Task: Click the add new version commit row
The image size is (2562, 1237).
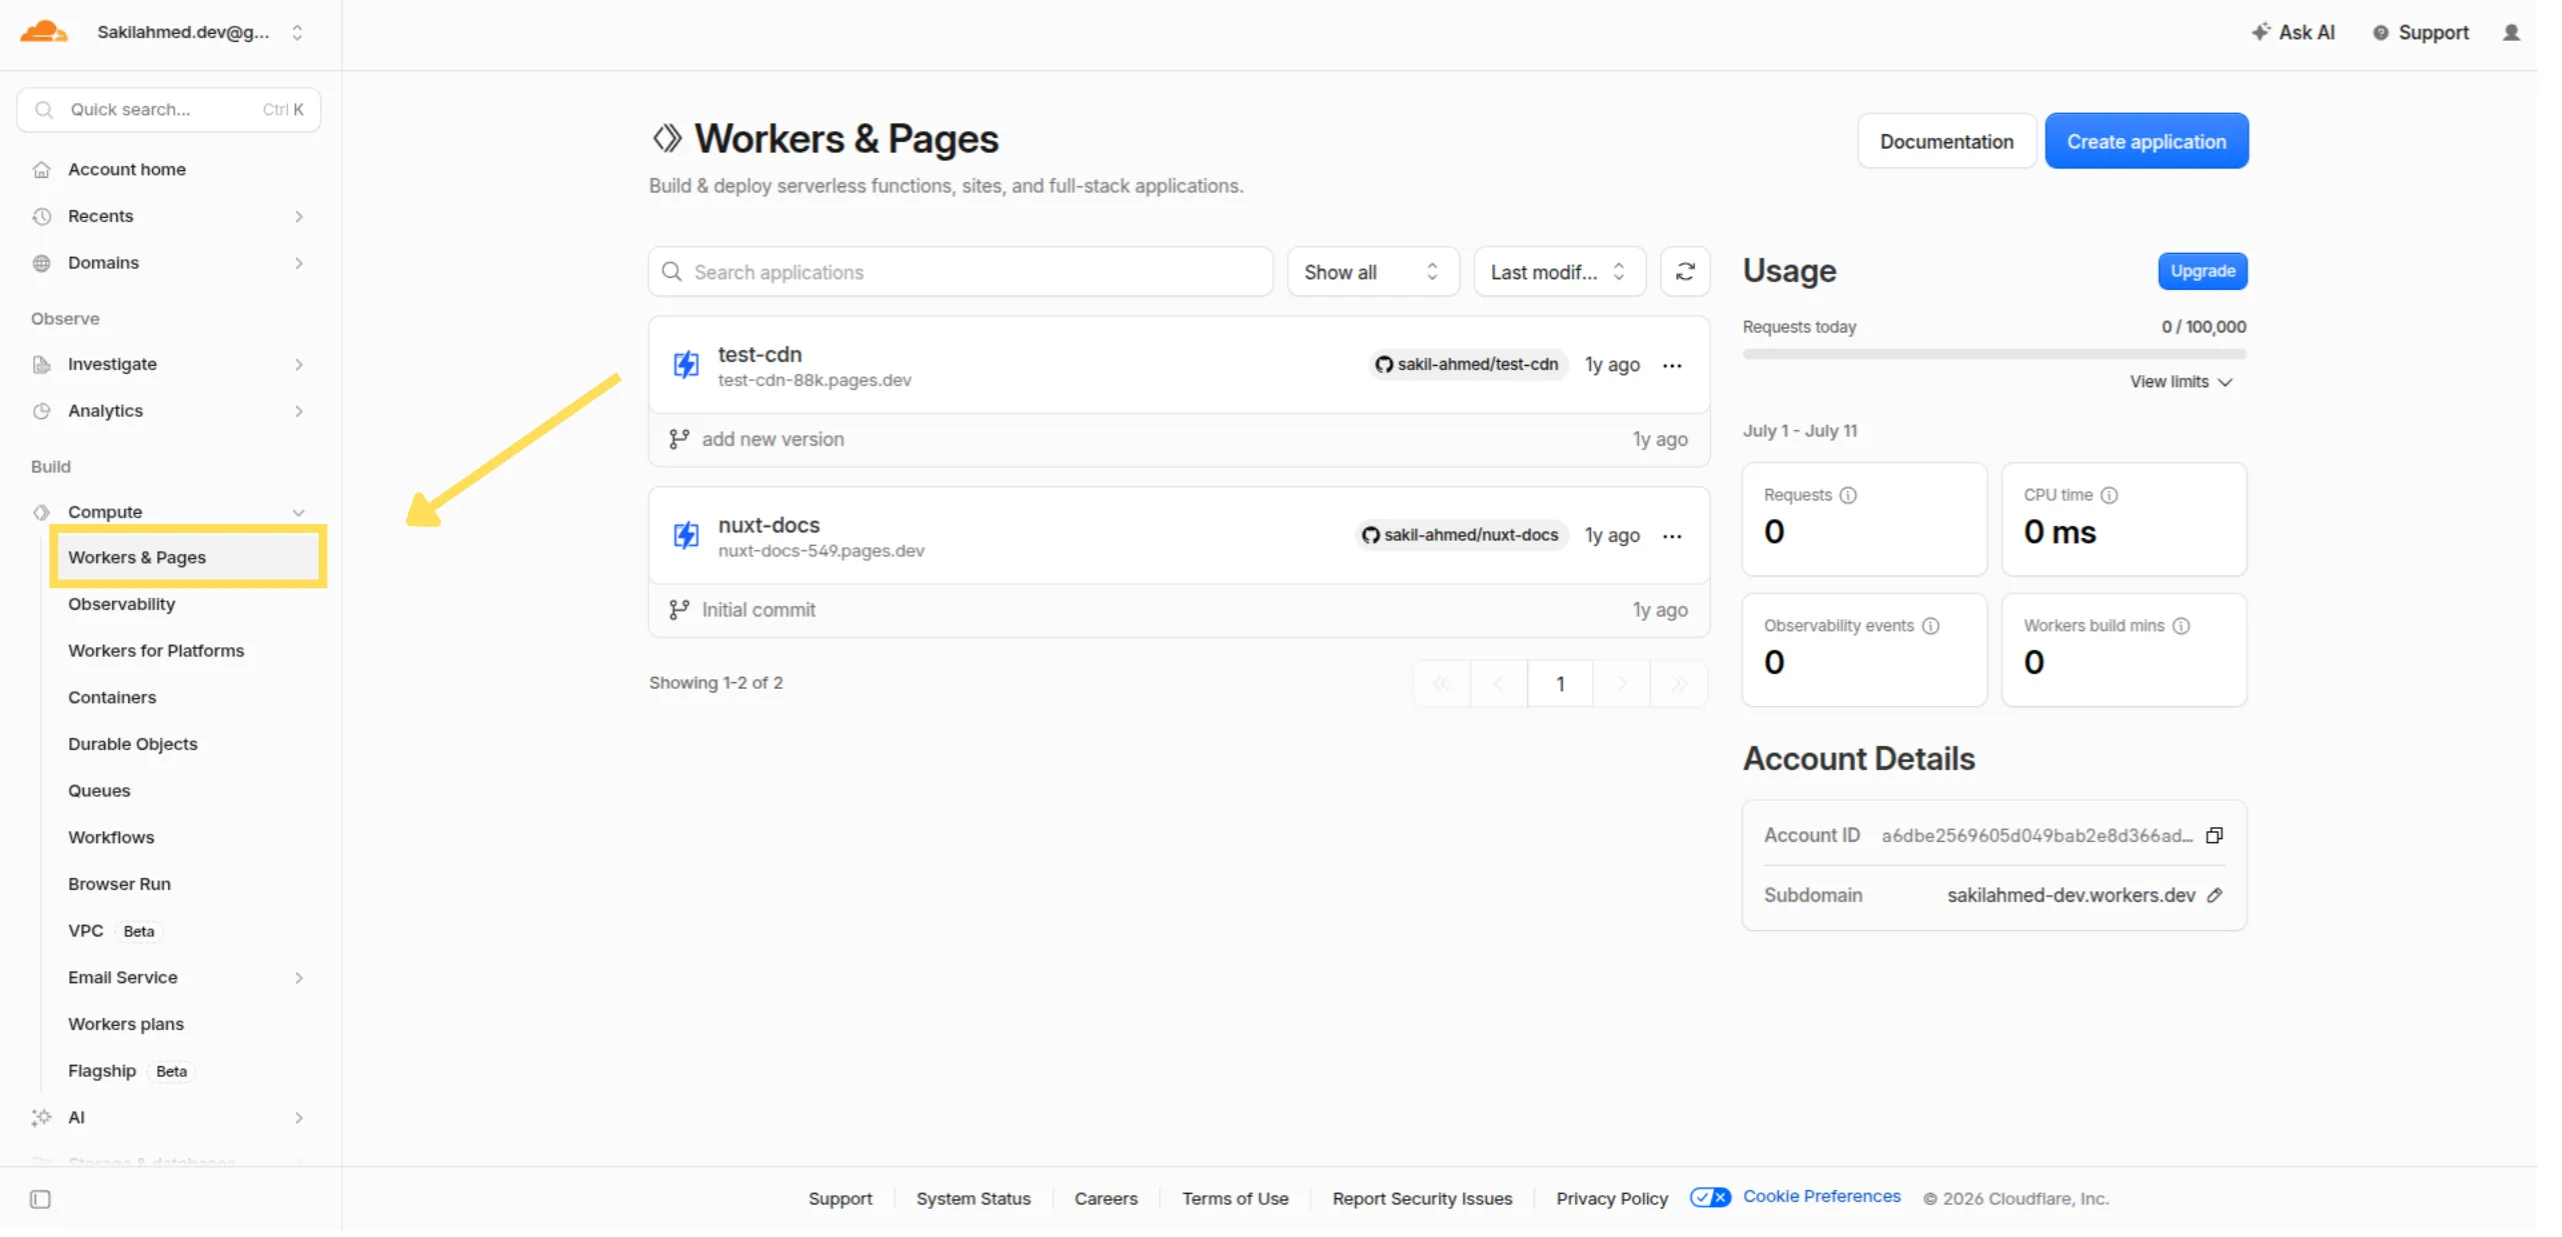Action: pos(1179,440)
